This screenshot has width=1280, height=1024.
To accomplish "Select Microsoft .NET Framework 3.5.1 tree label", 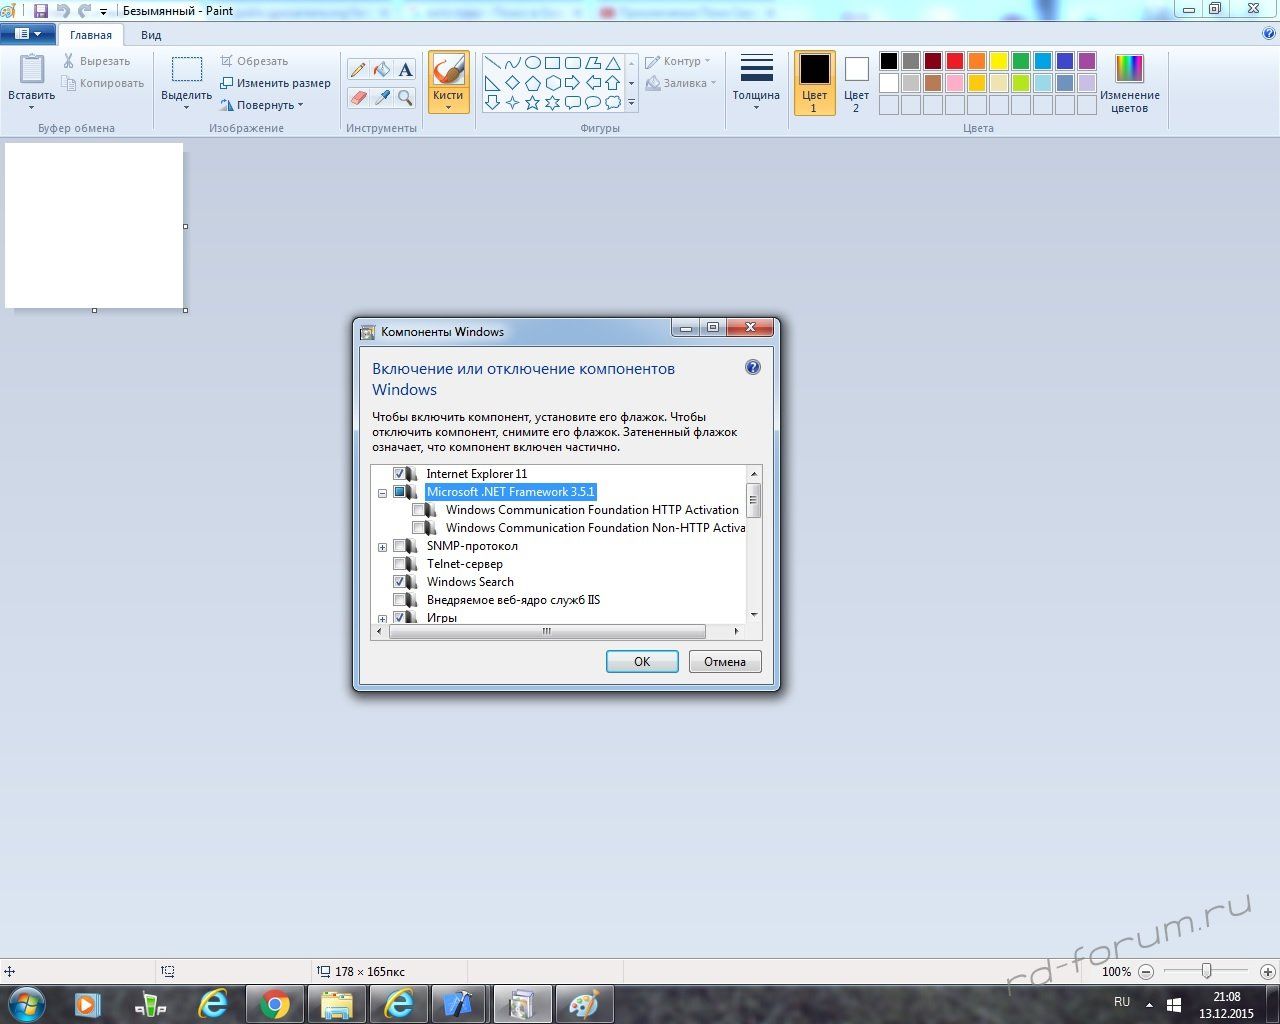I will point(510,491).
